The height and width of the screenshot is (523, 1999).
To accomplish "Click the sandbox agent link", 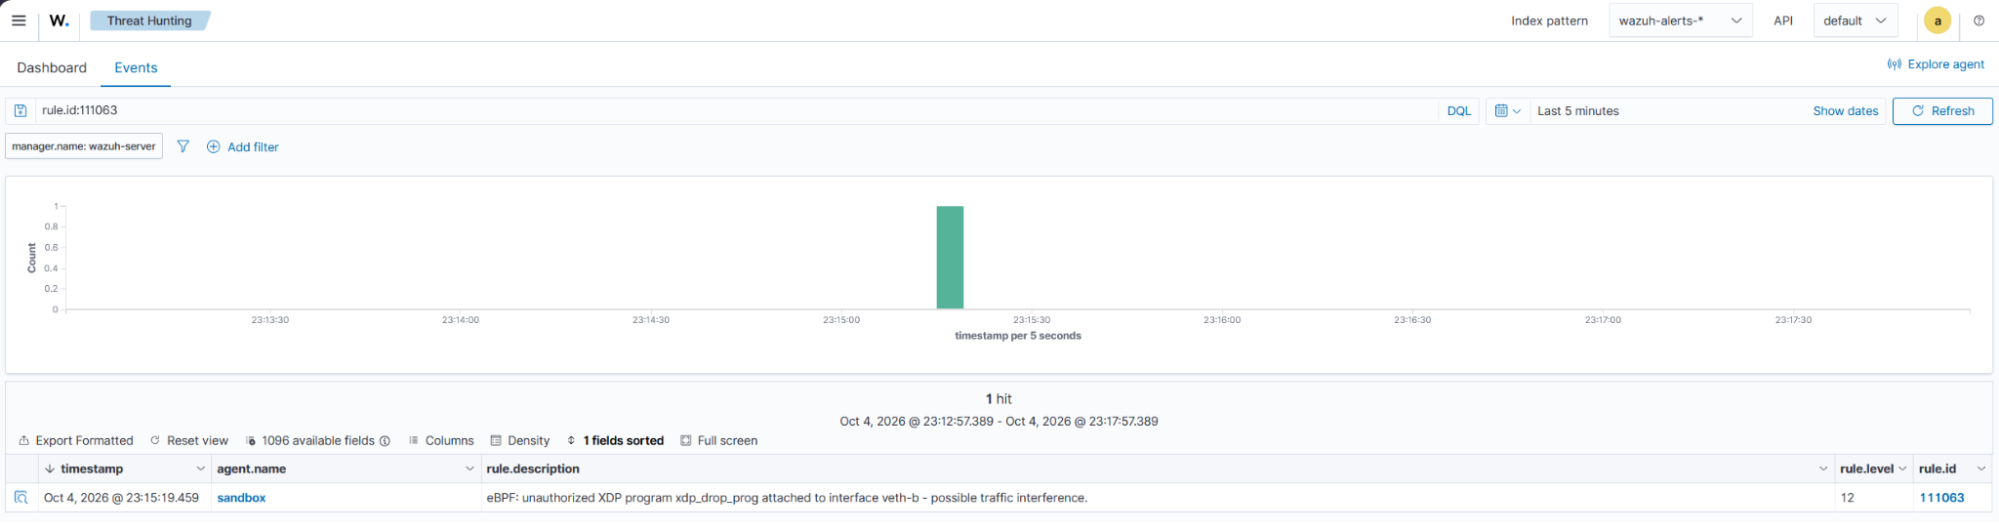I will tap(241, 498).
